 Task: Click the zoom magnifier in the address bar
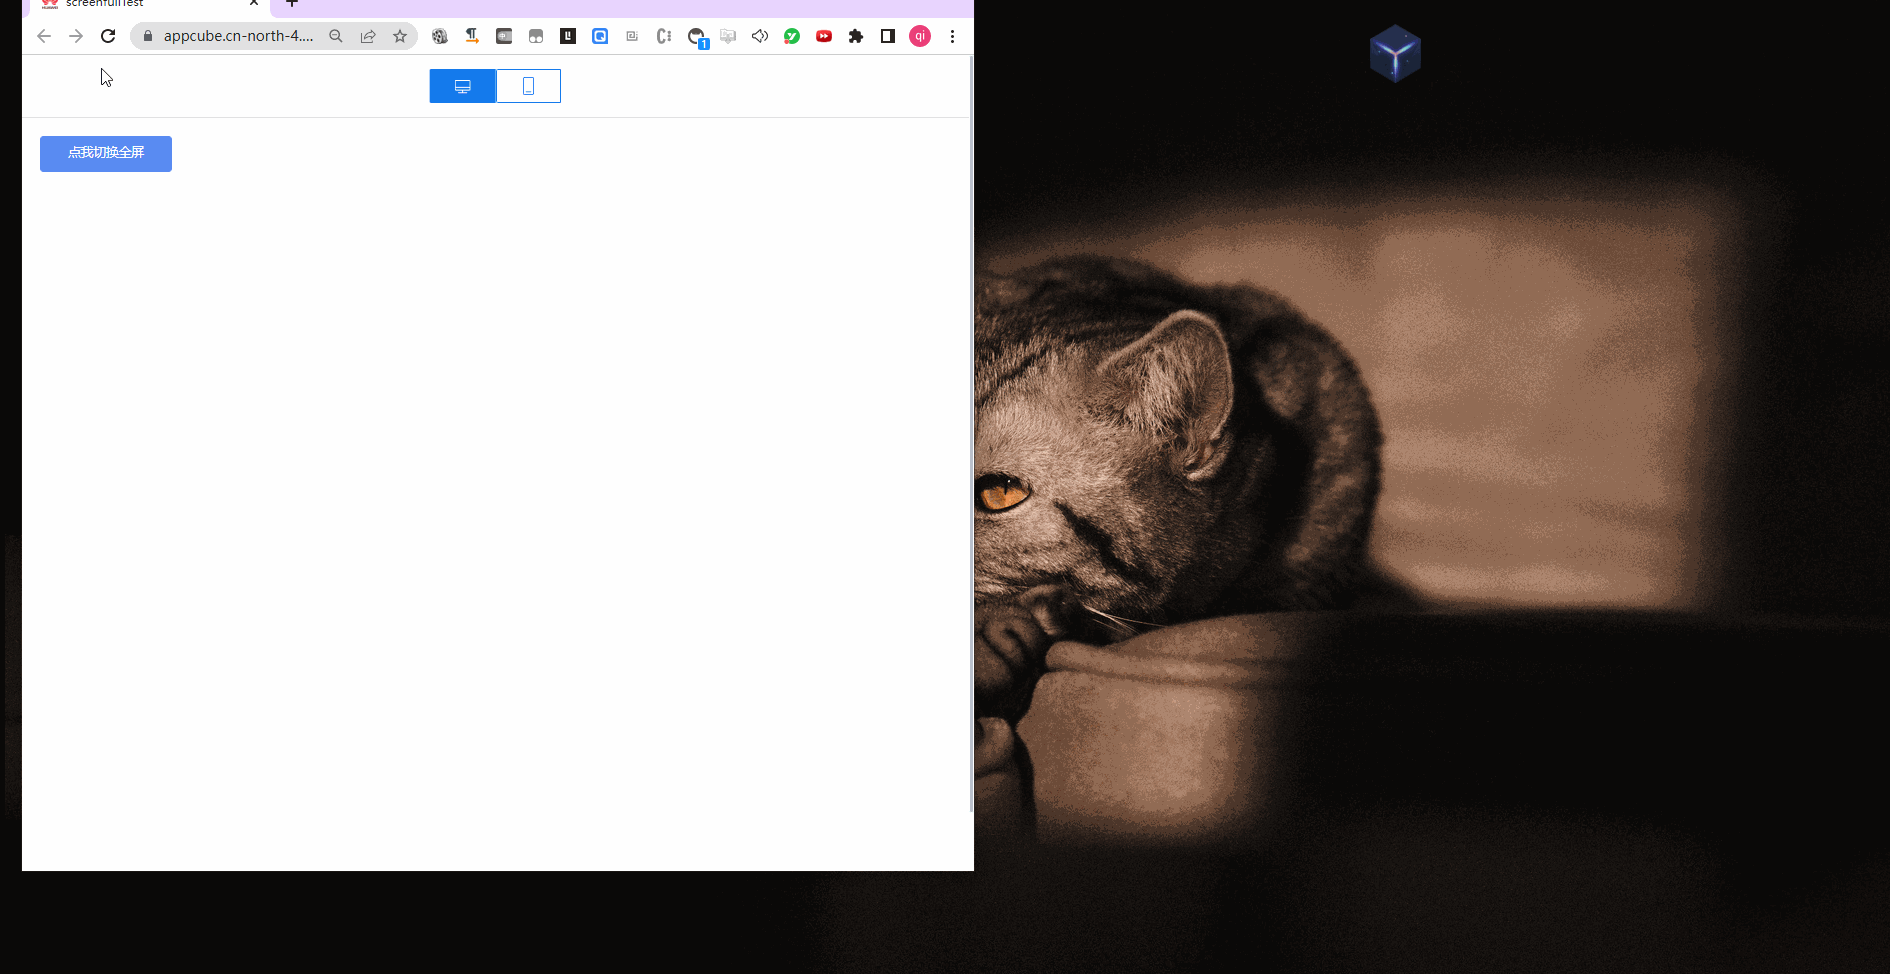(x=336, y=36)
